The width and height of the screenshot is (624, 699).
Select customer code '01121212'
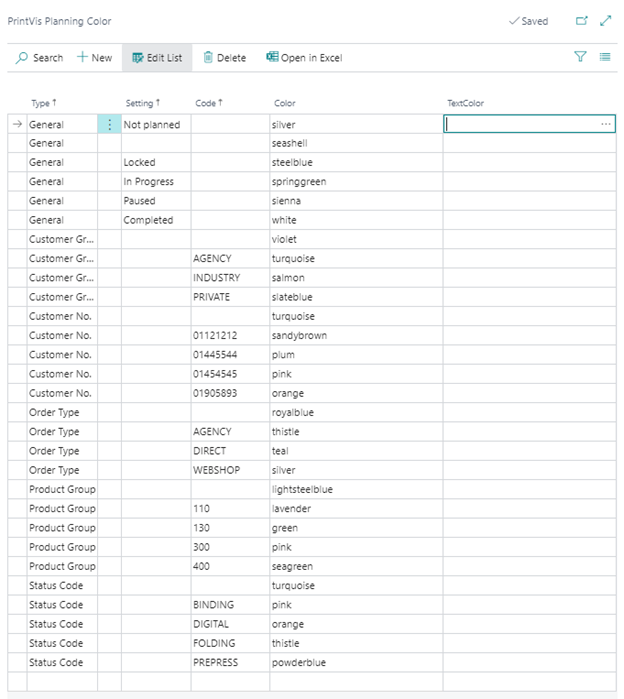pyautogui.click(x=230, y=335)
